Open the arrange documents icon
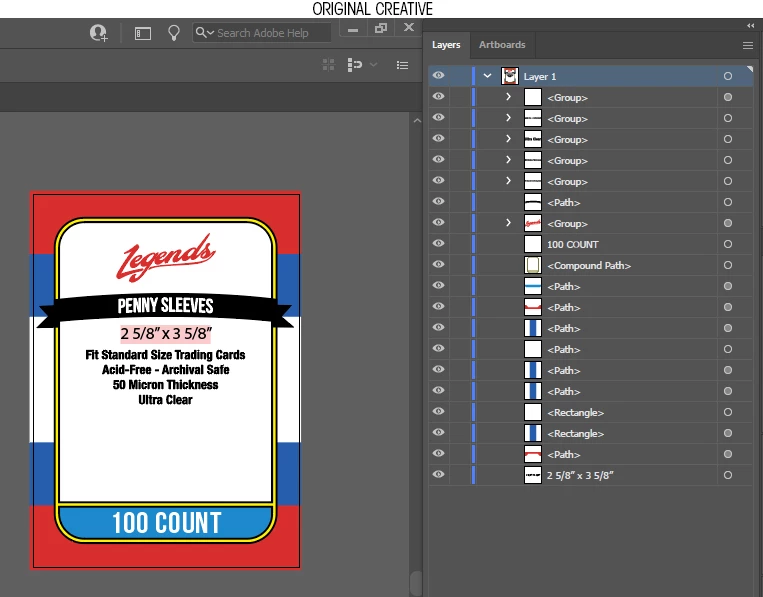The width and height of the screenshot is (763, 597). tap(143, 33)
